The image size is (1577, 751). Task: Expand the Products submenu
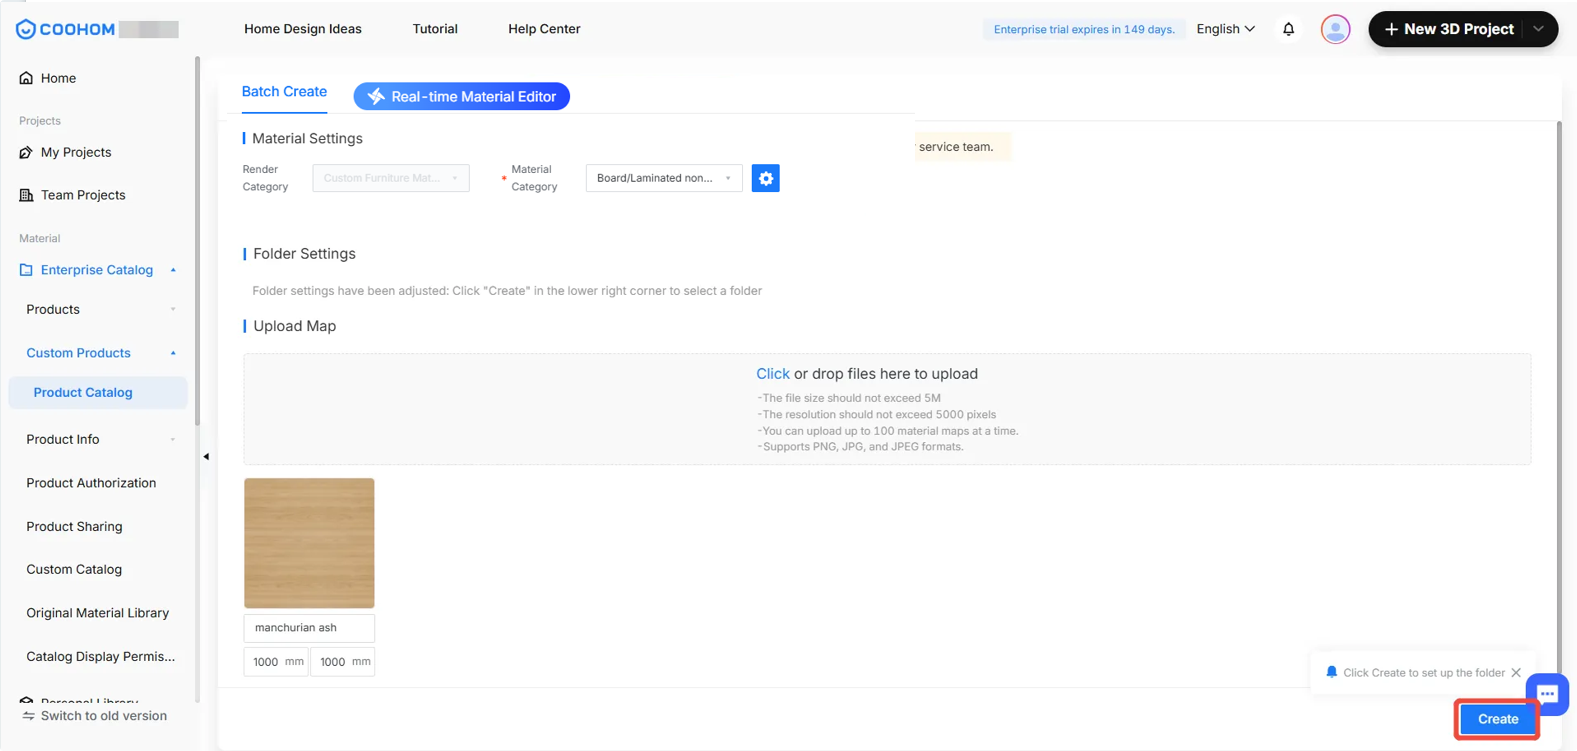[x=173, y=309]
